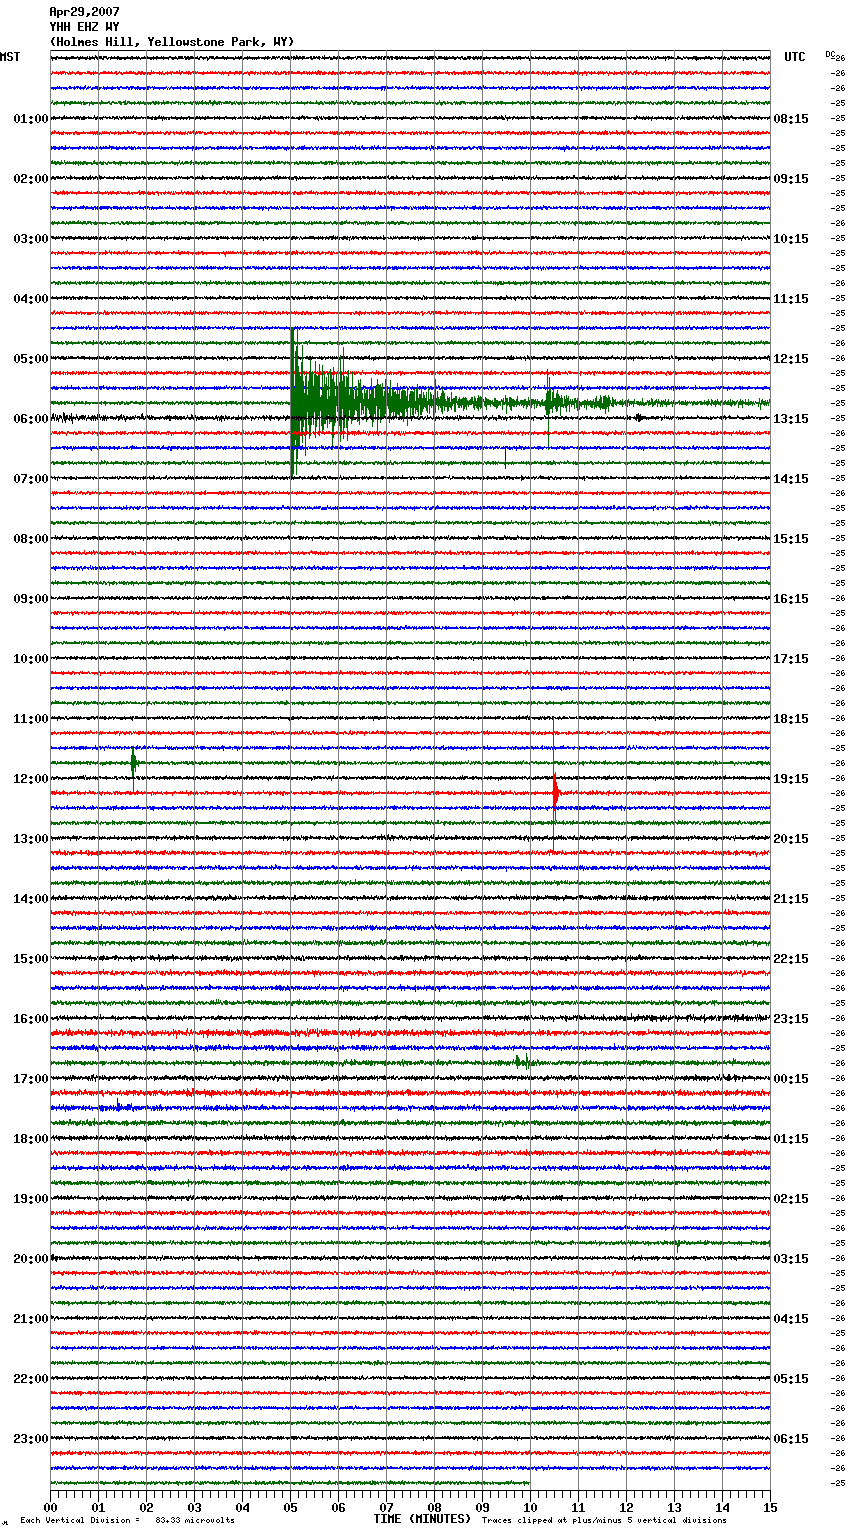Click minute tick label 10 on x-axis
This screenshot has width=850, height=1534.
tap(530, 1507)
